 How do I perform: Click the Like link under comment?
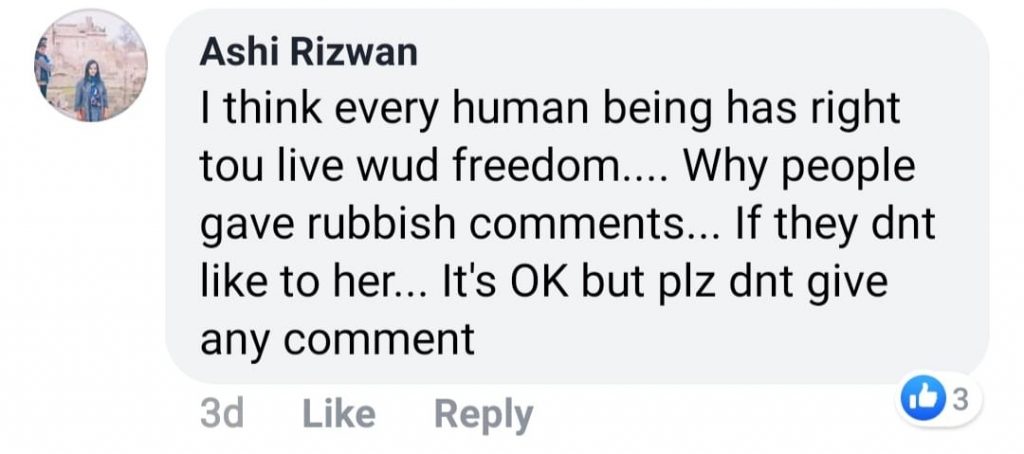339,414
